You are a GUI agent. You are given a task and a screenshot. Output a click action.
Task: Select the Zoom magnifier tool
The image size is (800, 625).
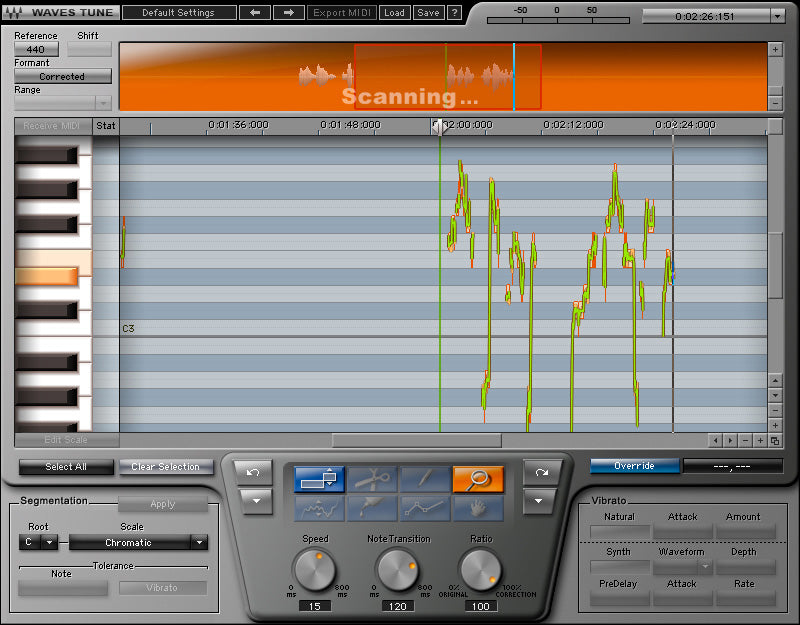click(x=478, y=478)
